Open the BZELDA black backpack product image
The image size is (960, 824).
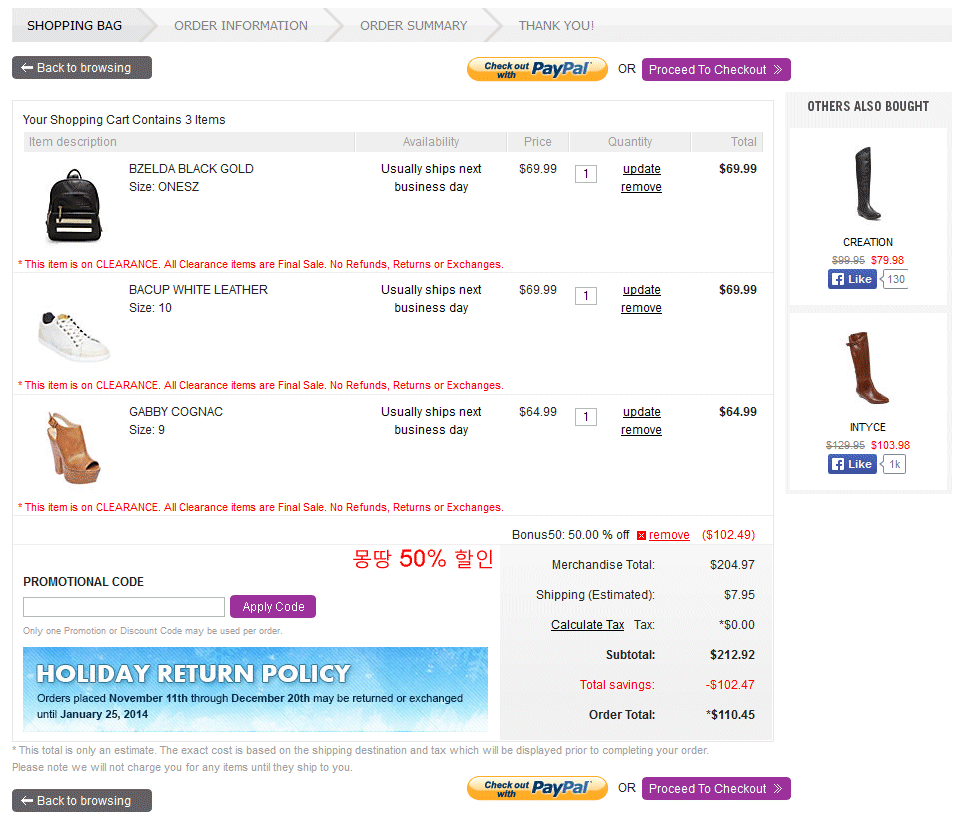coord(73,206)
